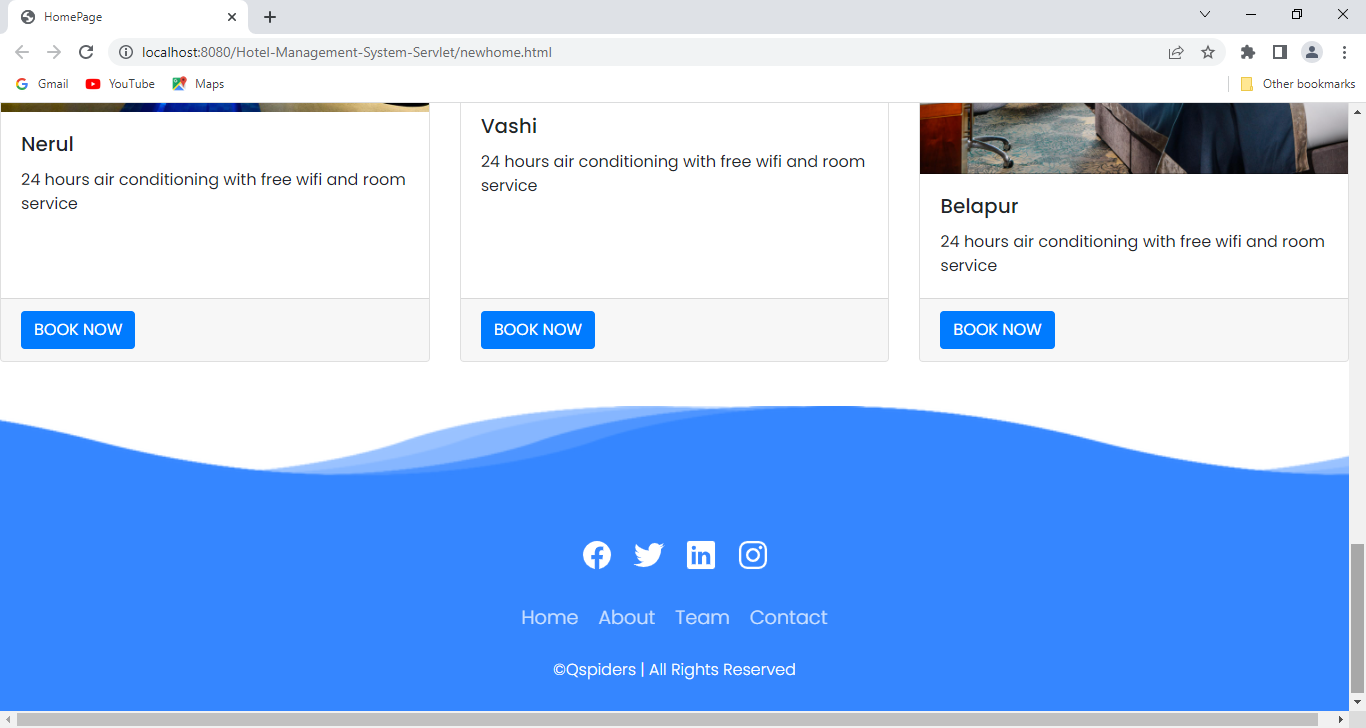
Task: View site information icon in address bar
Action: point(126,52)
